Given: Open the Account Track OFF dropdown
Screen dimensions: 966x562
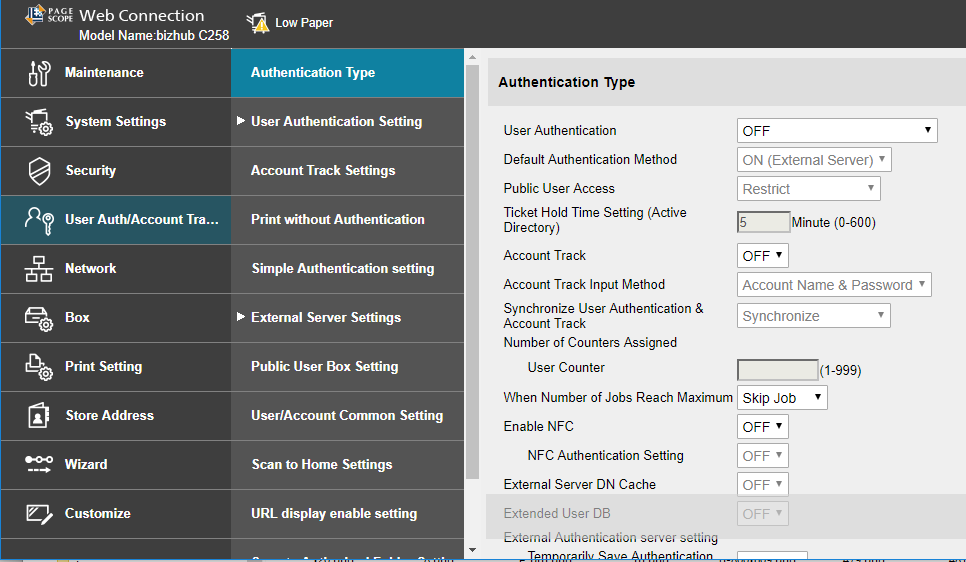Looking at the screenshot, I should [x=762, y=256].
